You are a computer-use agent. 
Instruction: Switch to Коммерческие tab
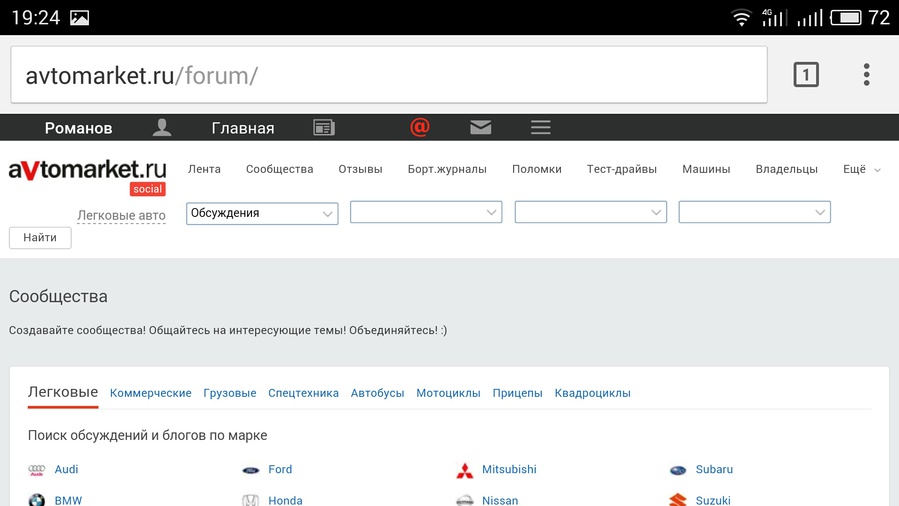151,393
